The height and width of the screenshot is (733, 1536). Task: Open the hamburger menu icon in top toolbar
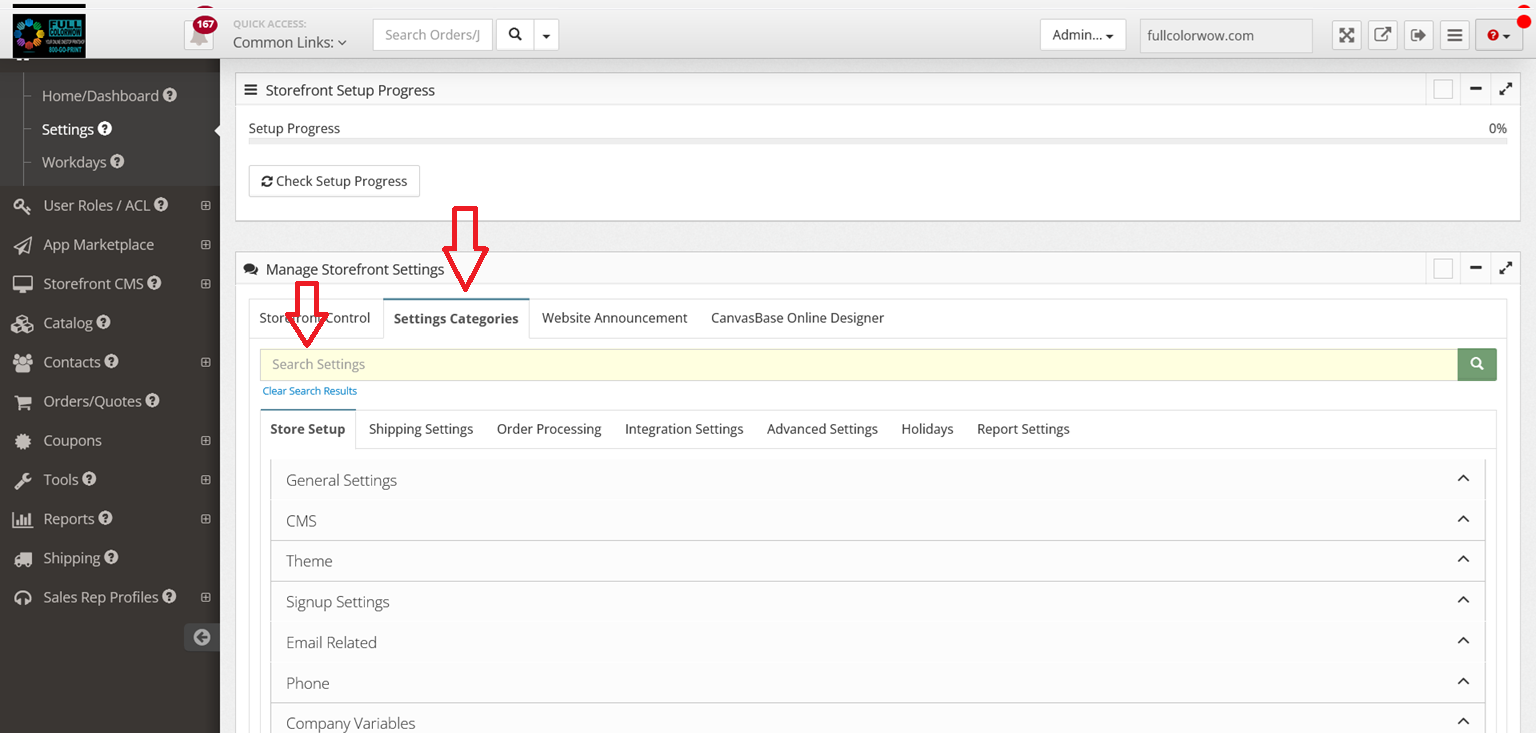click(1455, 35)
